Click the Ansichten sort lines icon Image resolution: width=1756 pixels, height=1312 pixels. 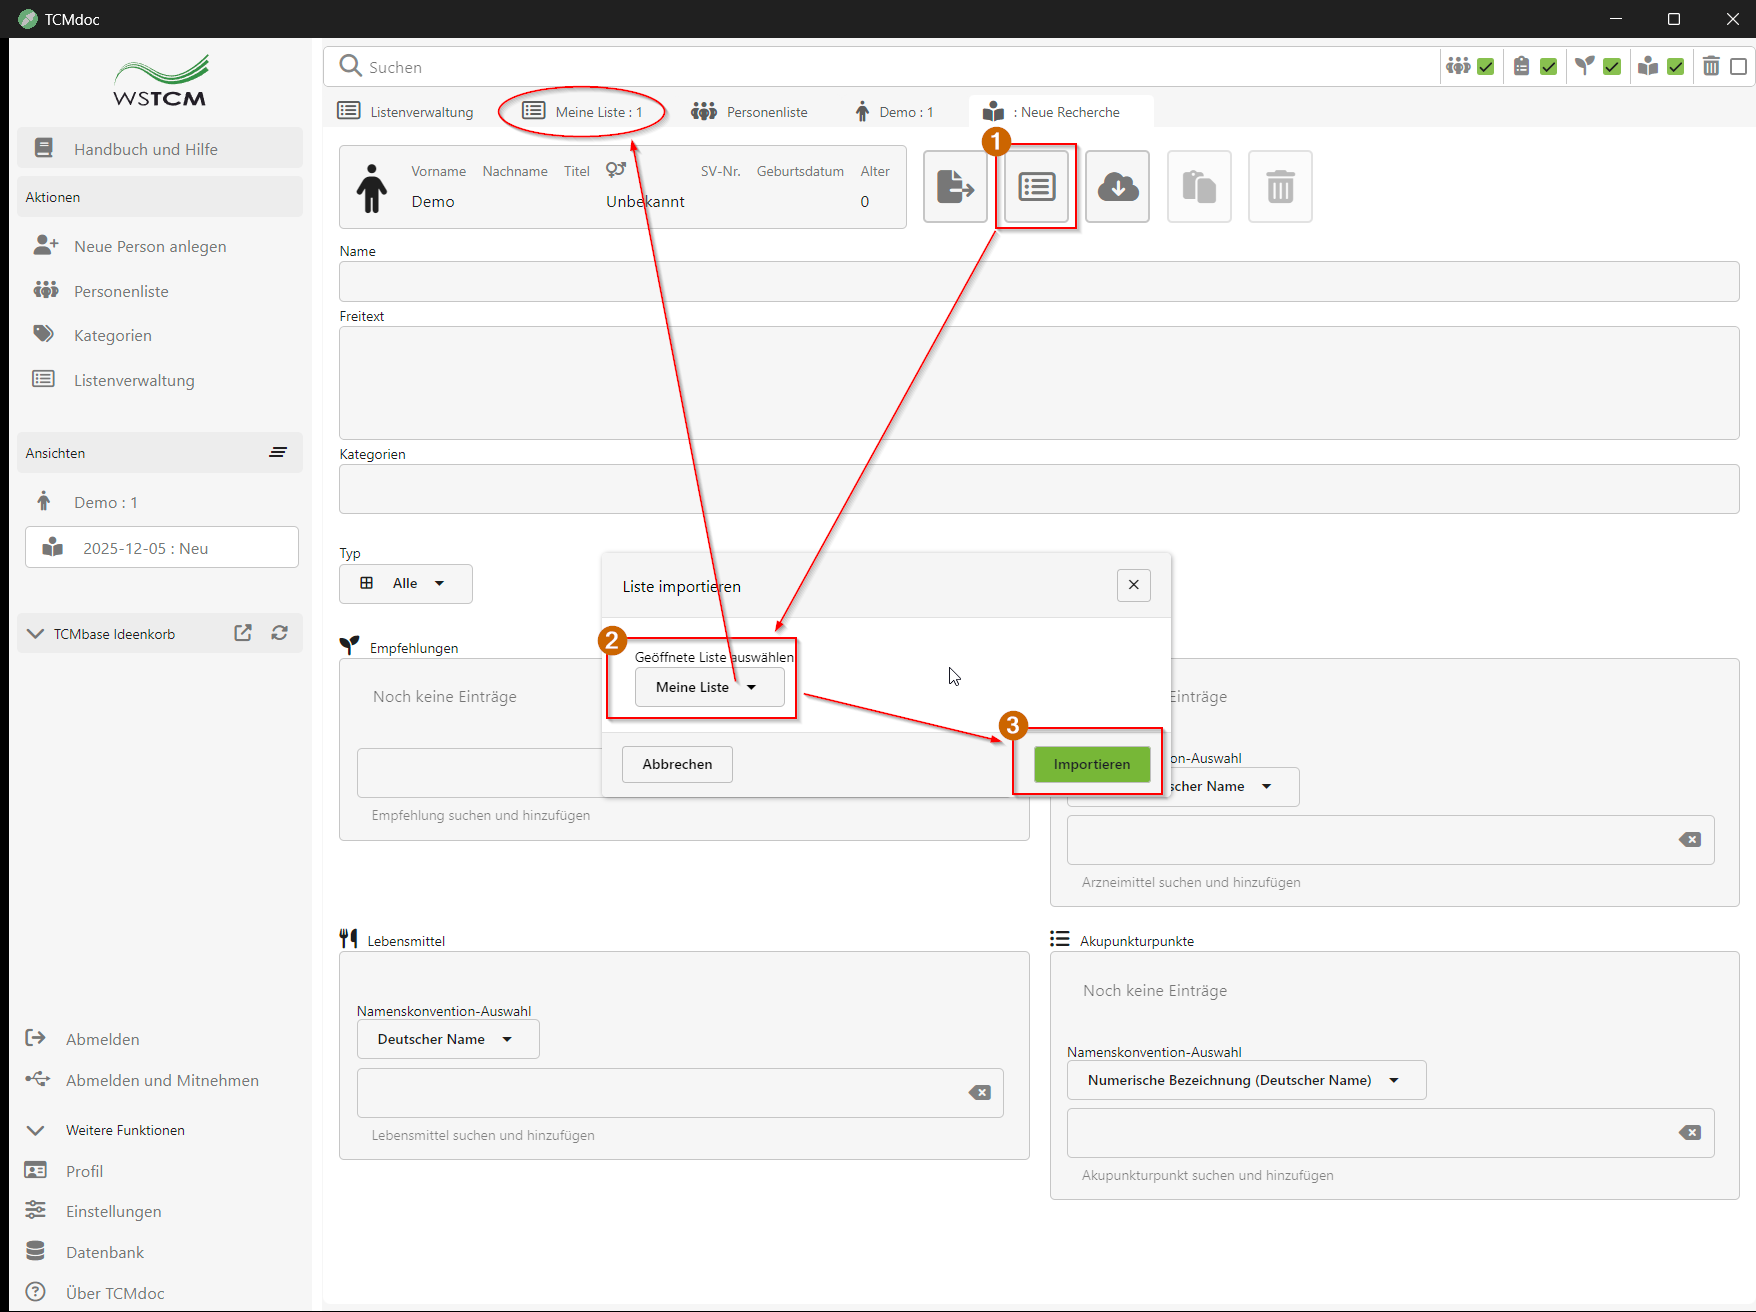coord(278,453)
